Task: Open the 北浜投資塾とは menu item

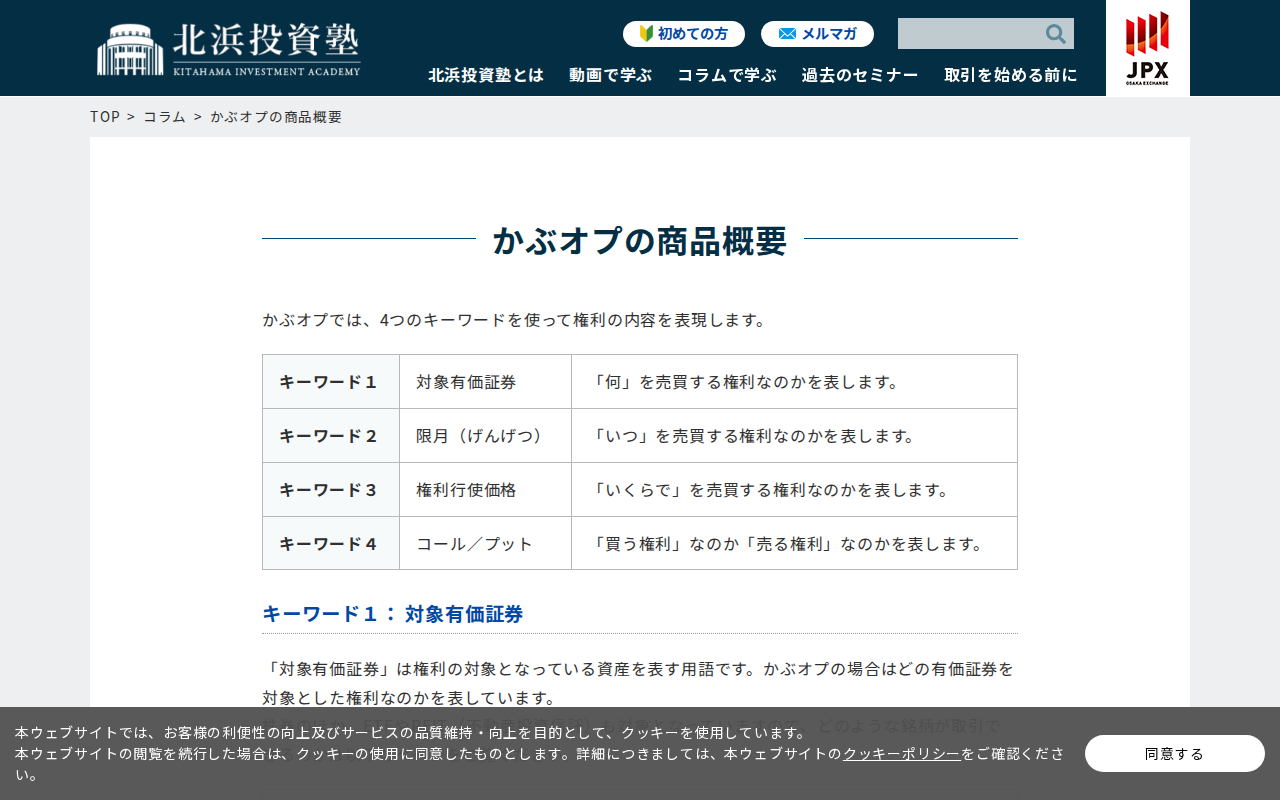Action: 486,75
